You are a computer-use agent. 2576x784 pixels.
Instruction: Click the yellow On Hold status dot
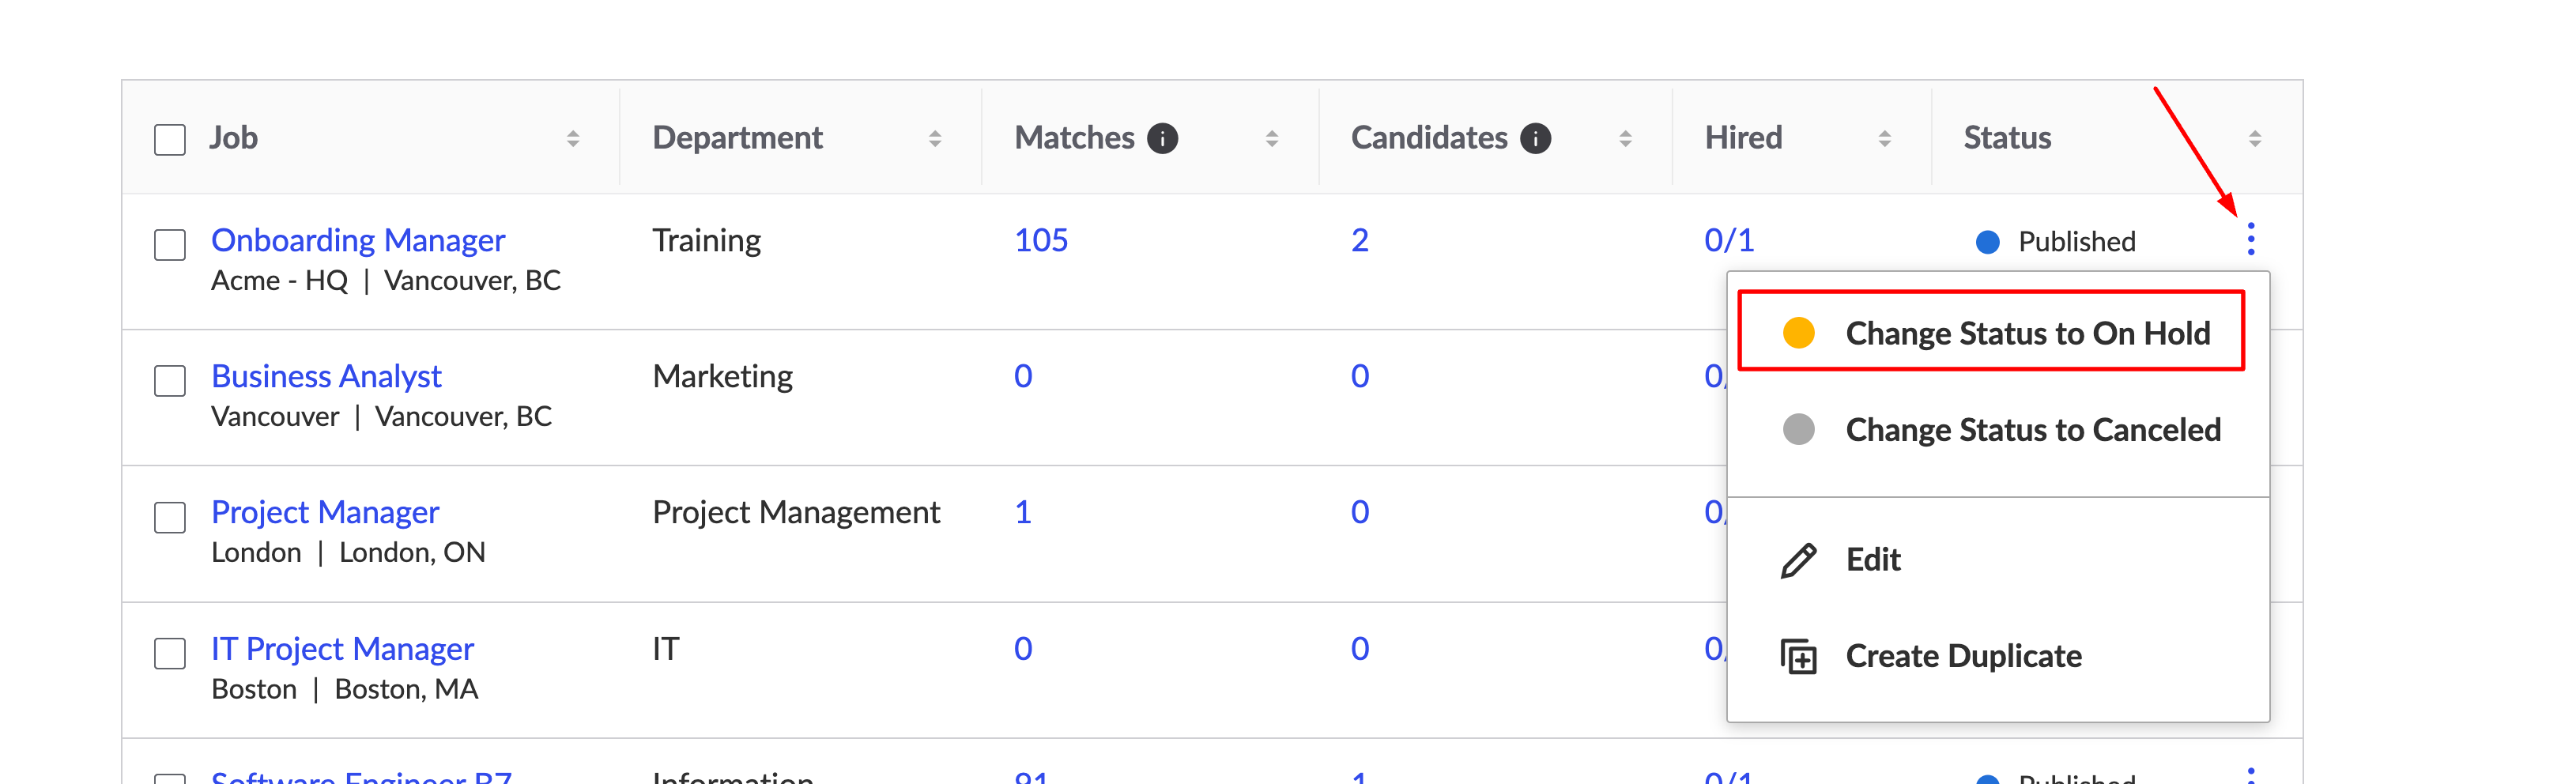[1798, 333]
